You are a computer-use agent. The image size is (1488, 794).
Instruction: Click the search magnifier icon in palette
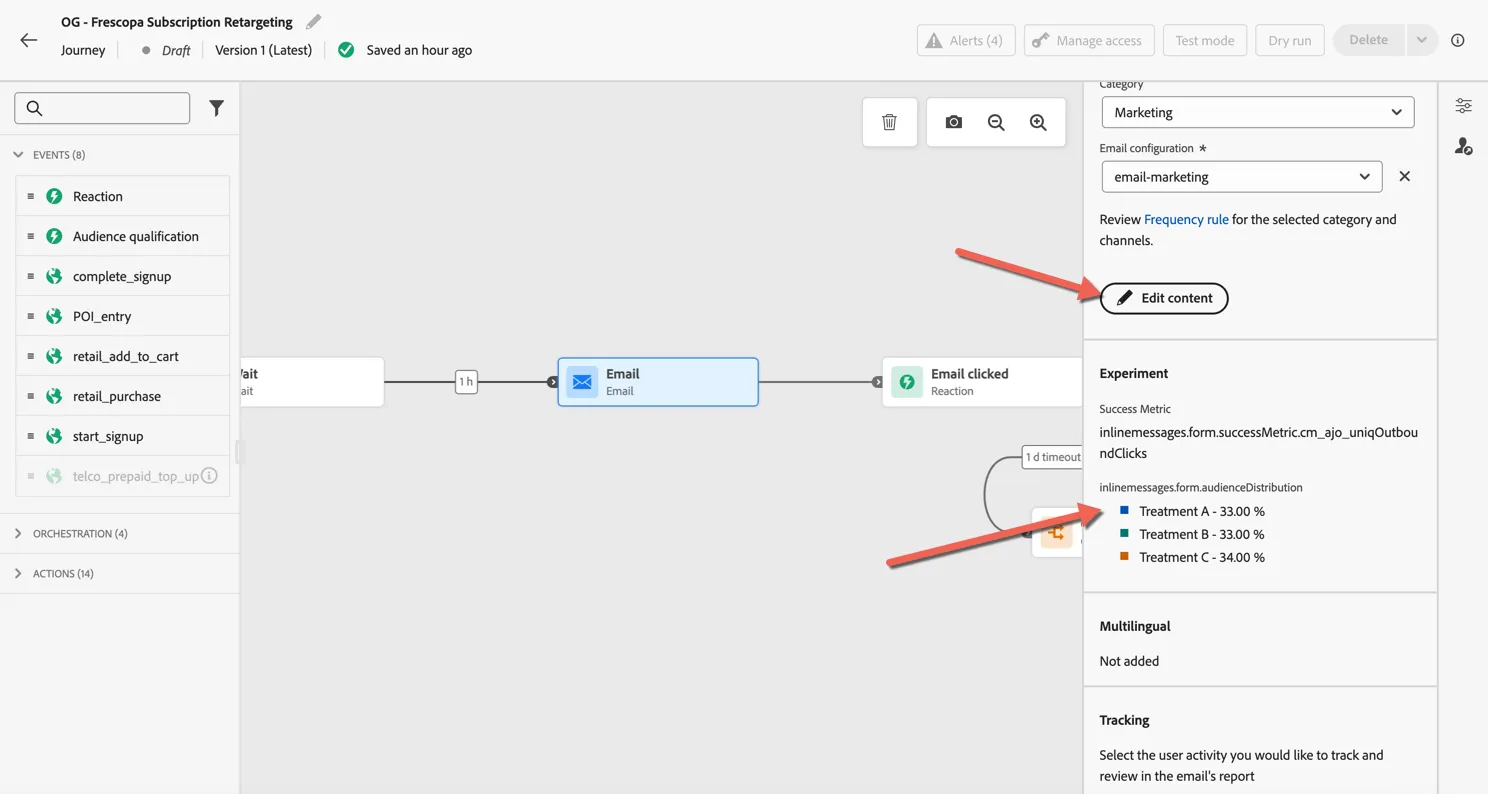(x=35, y=108)
